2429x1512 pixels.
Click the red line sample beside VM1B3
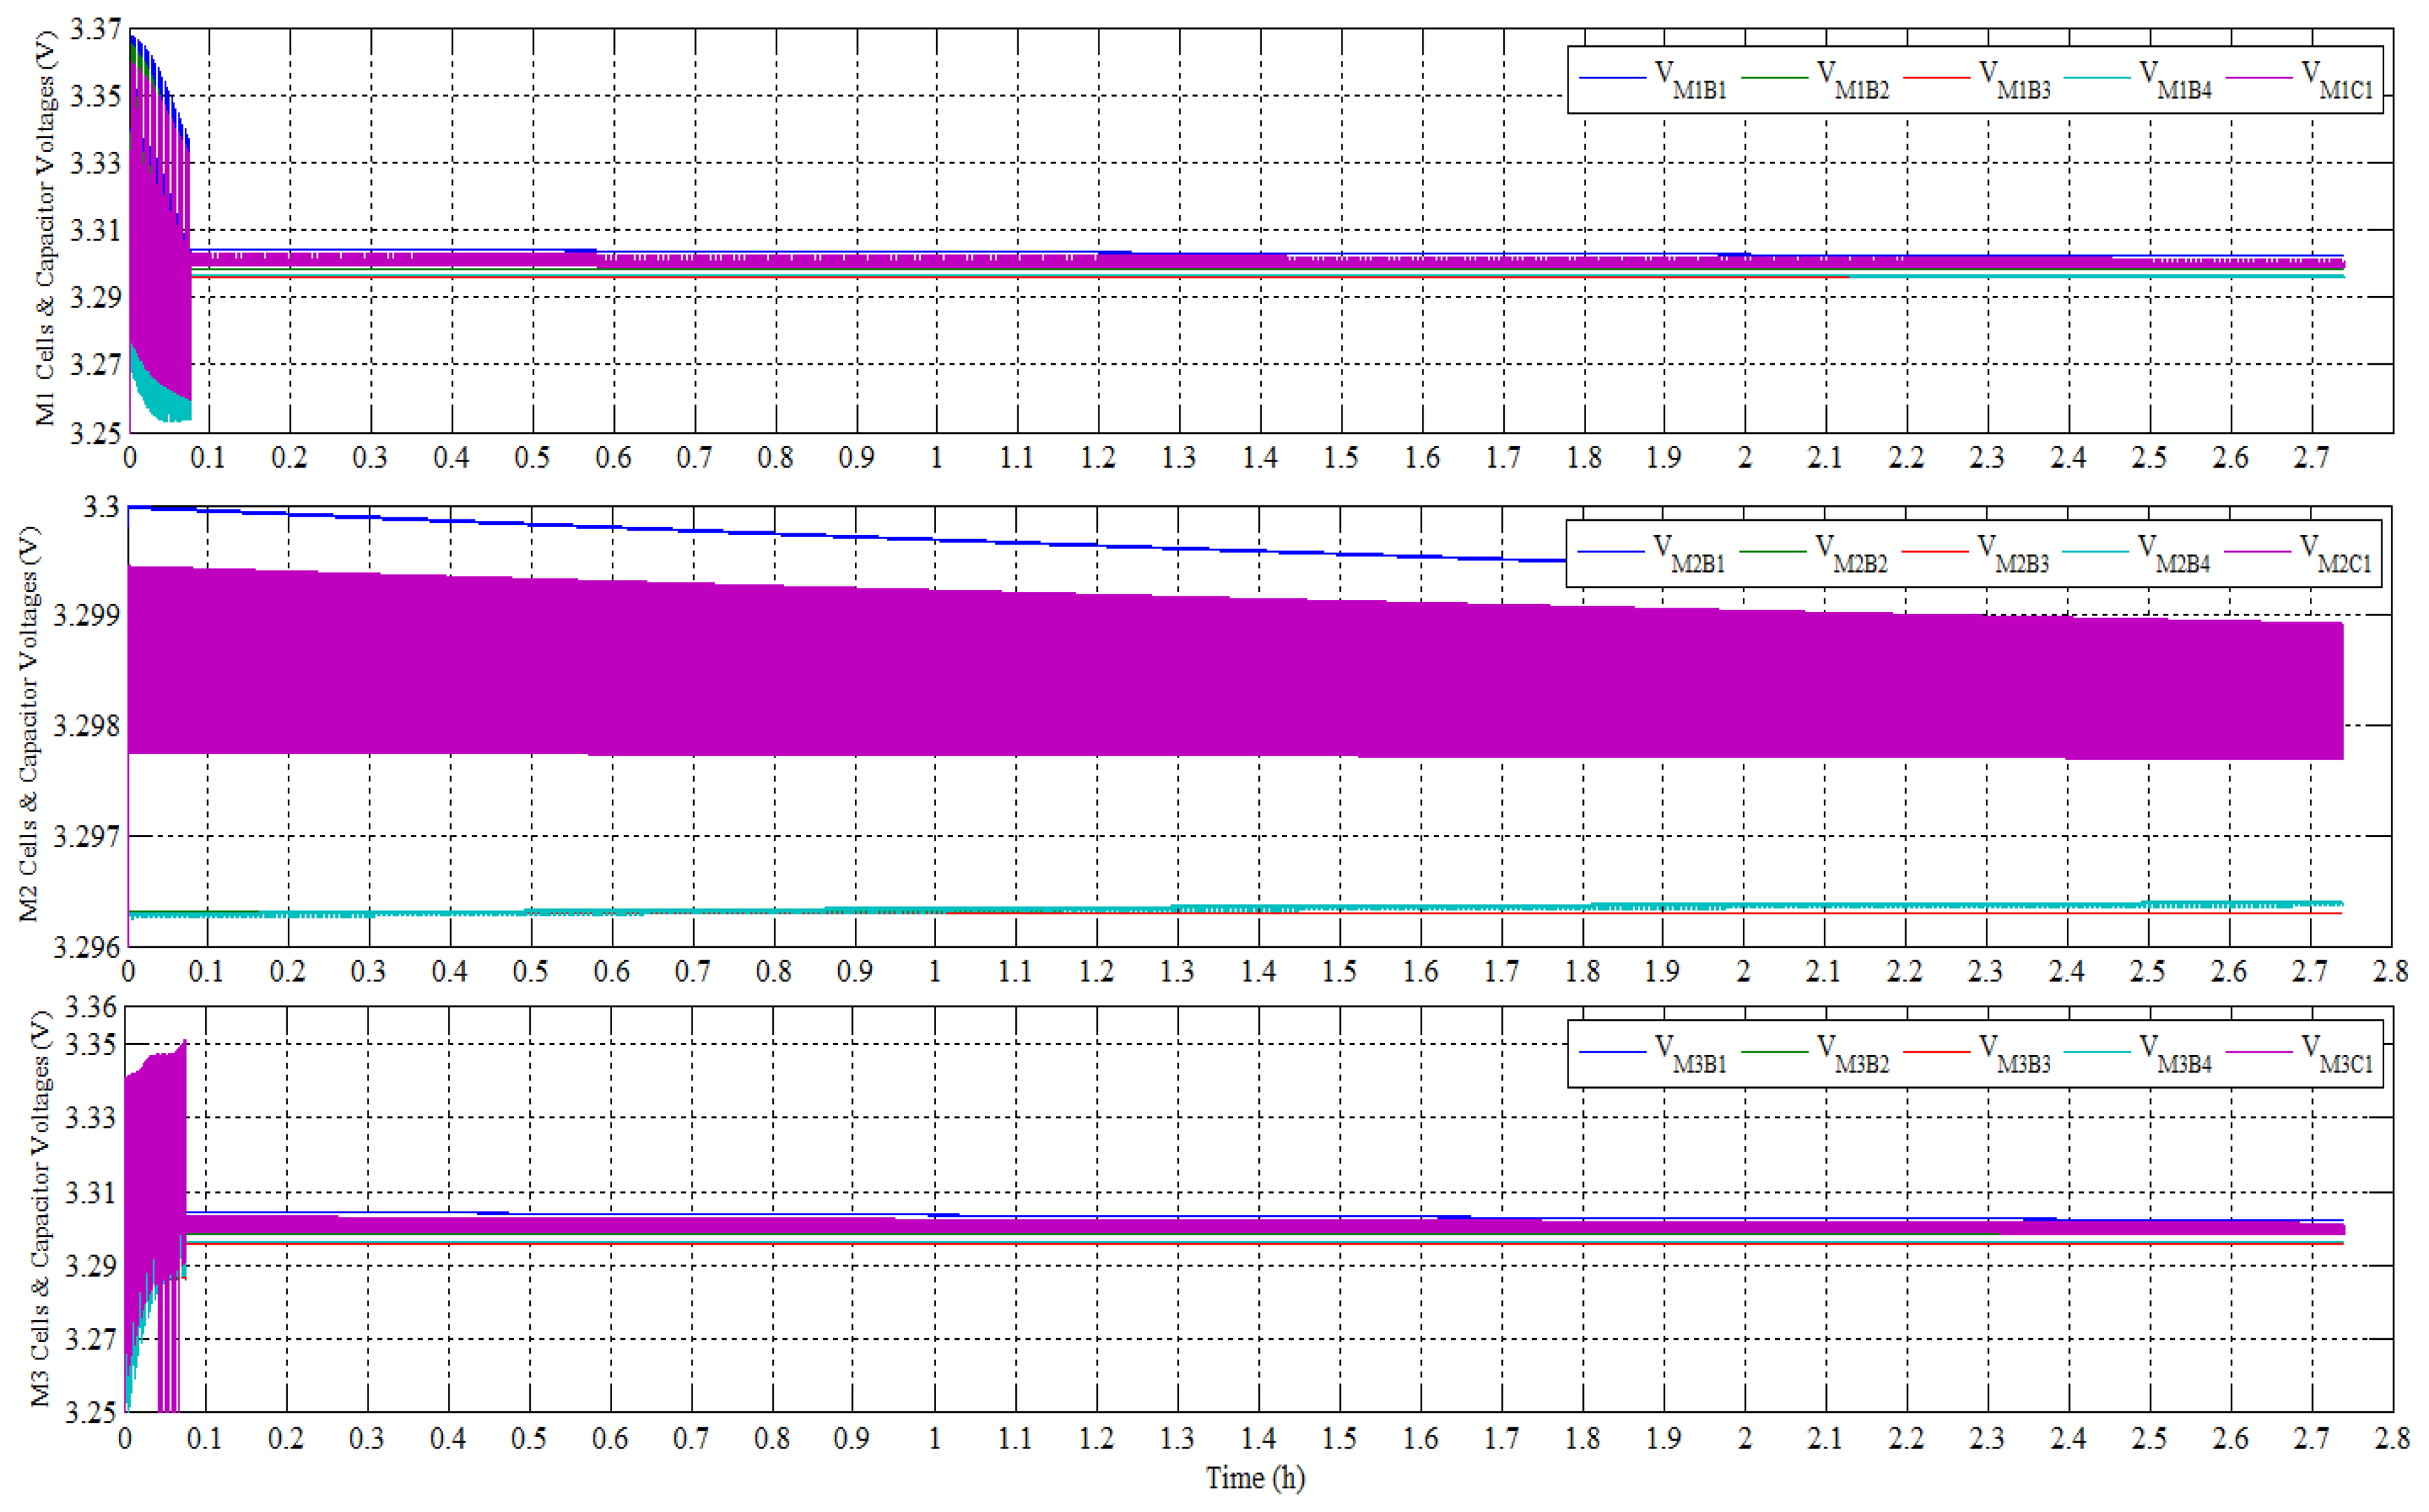(x=1937, y=78)
